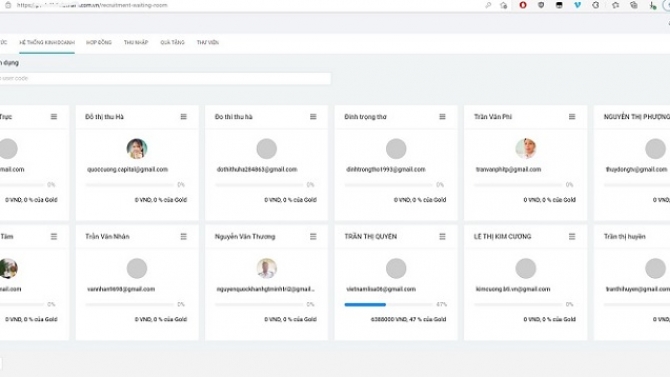Click the refresh-style extension icon in toolbar

click(x=596, y=5)
